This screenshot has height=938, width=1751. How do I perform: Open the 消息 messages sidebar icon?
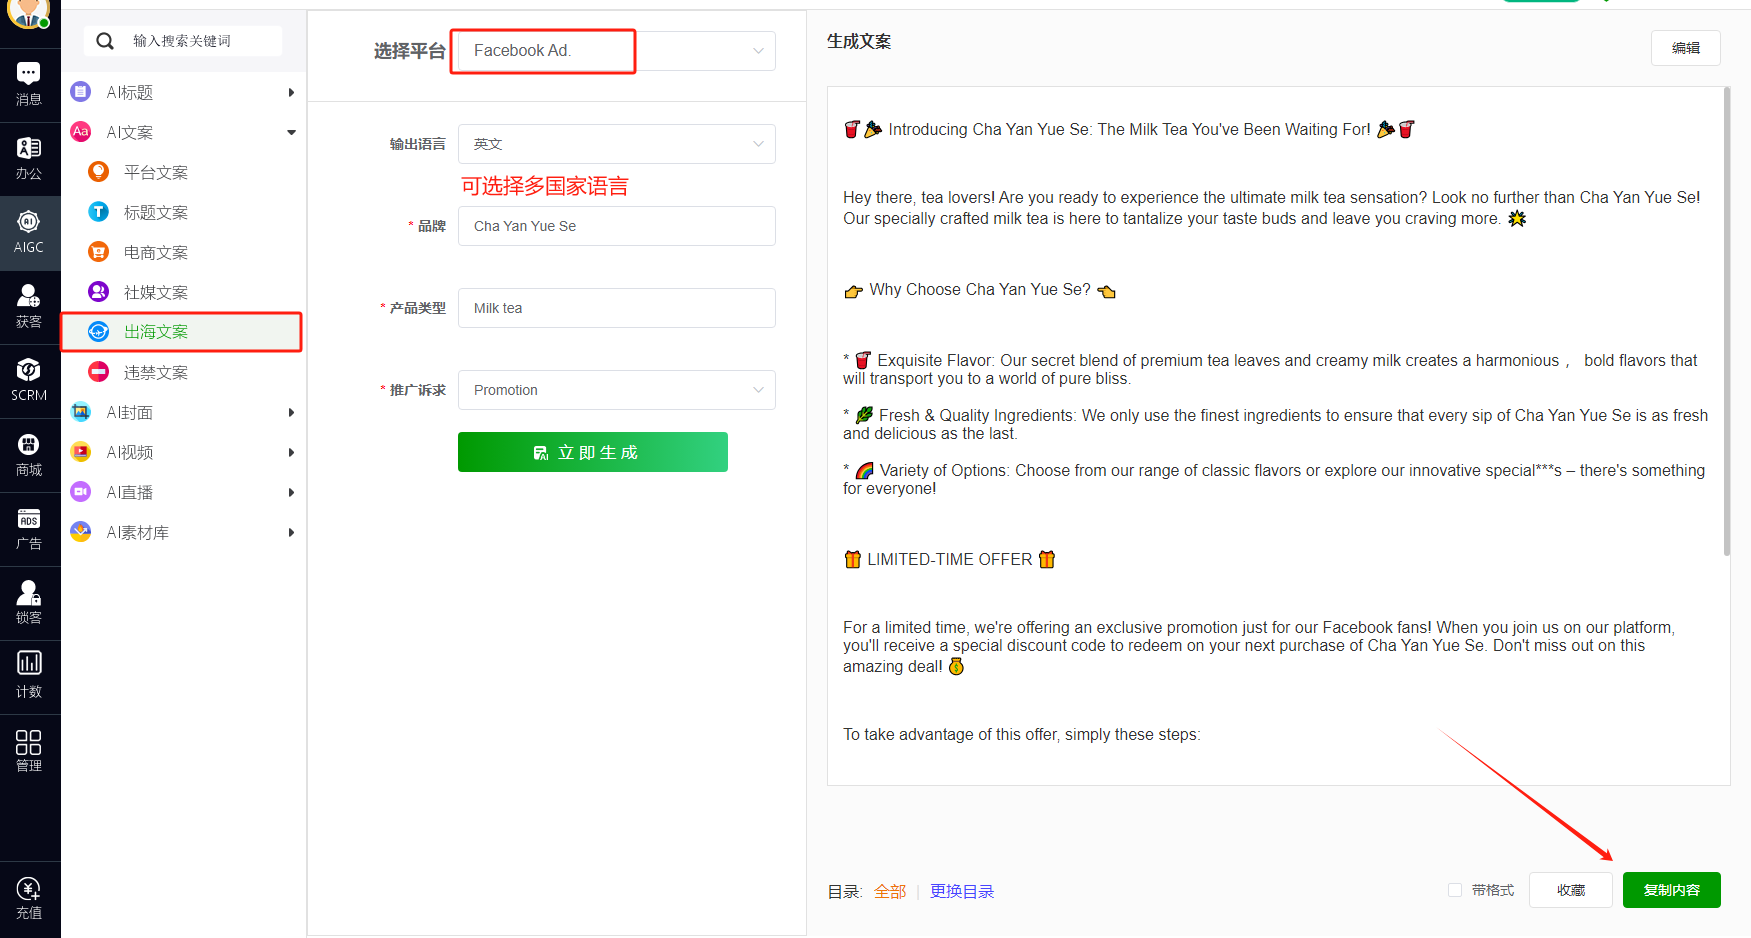point(29,85)
